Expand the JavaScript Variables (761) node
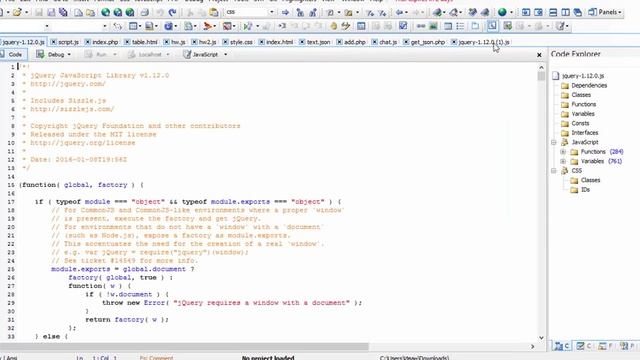The image size is (640, 360). pyautogui.click(x=563, y=161)
